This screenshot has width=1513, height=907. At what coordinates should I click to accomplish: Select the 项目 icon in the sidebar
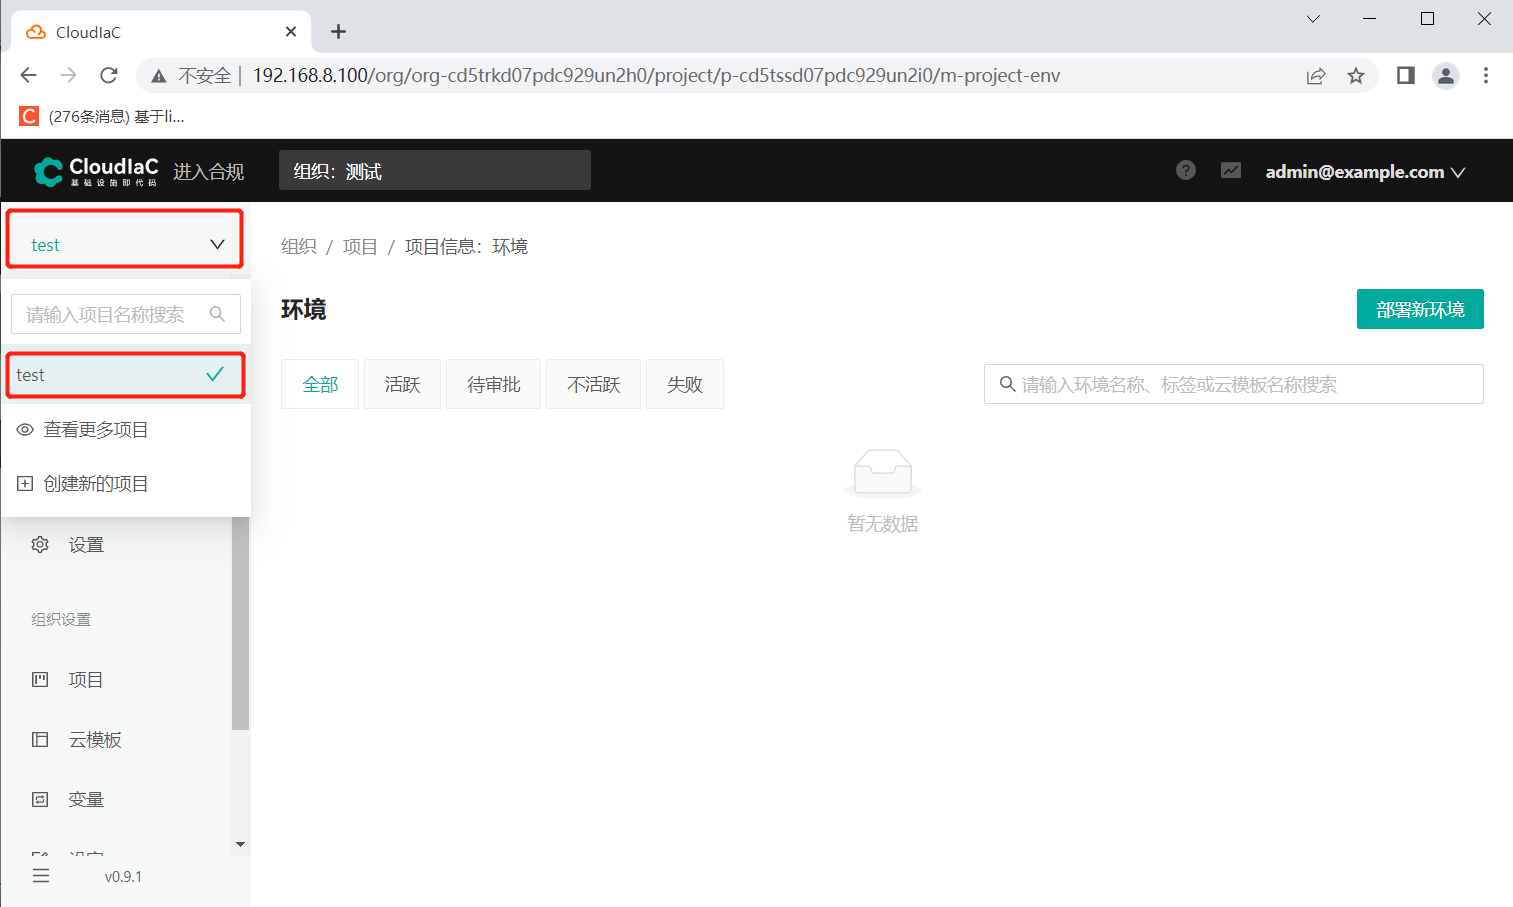pos(39,679)
